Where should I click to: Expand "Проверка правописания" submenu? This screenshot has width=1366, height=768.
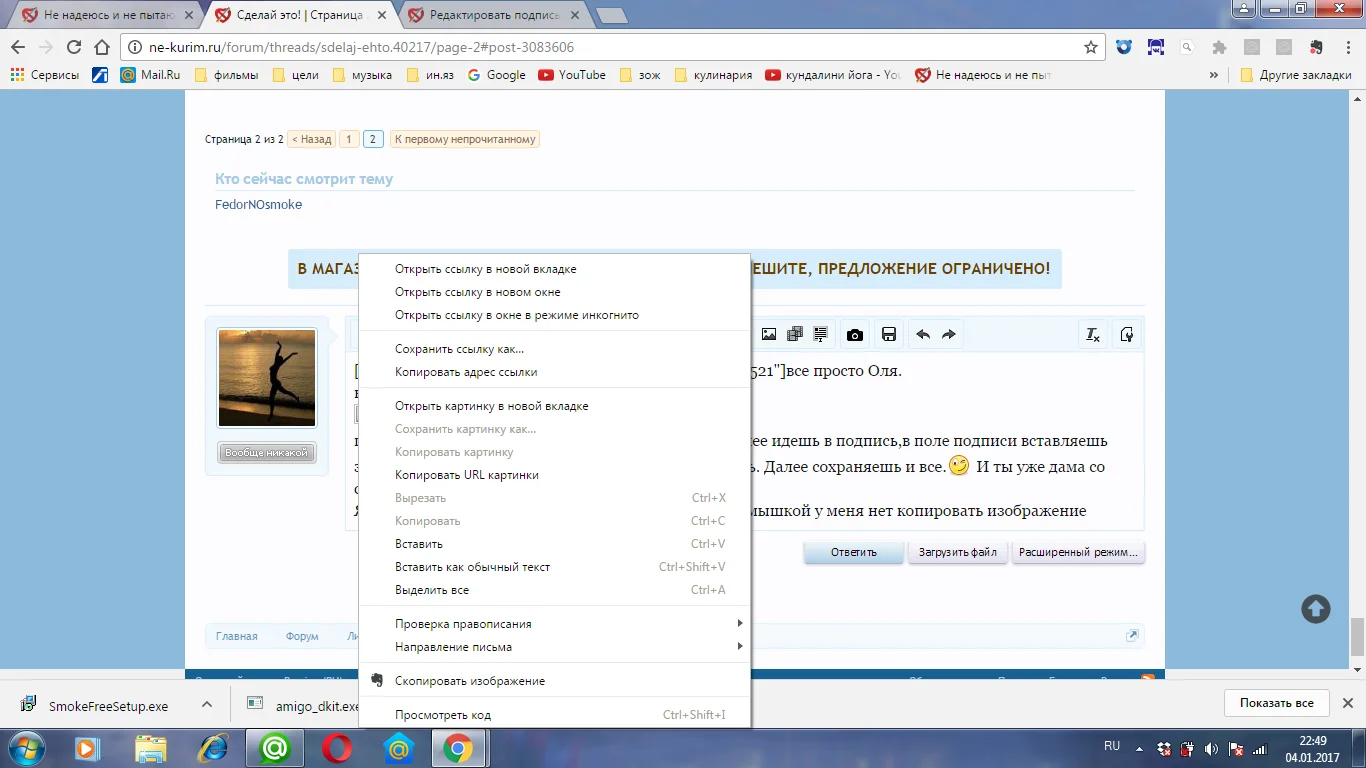pyautogui.click(x=740, y=624)
